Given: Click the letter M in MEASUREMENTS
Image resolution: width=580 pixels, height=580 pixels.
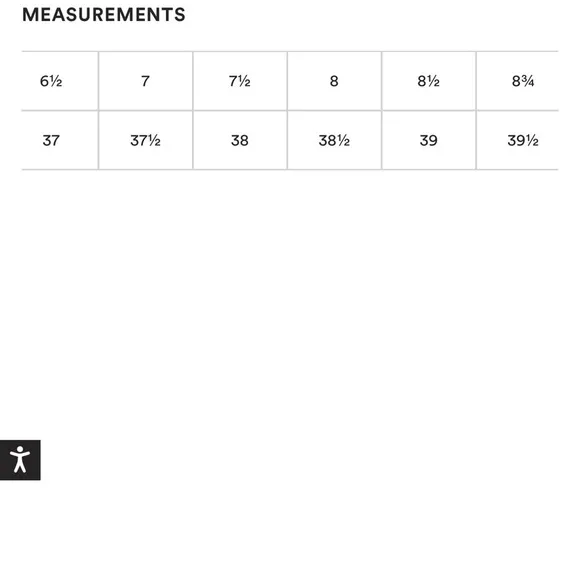Looking at the screenshot, I should 30,15.
